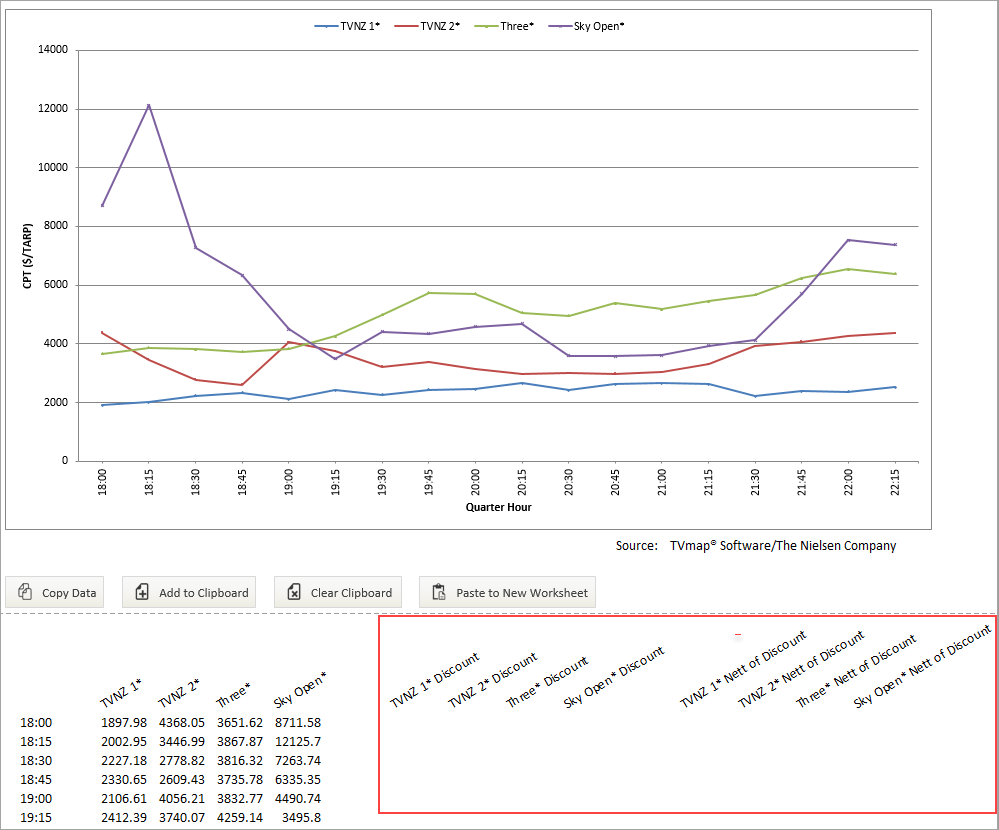Click the Clear Clipboard button
The image size is (999, 830).
[338, 592]
